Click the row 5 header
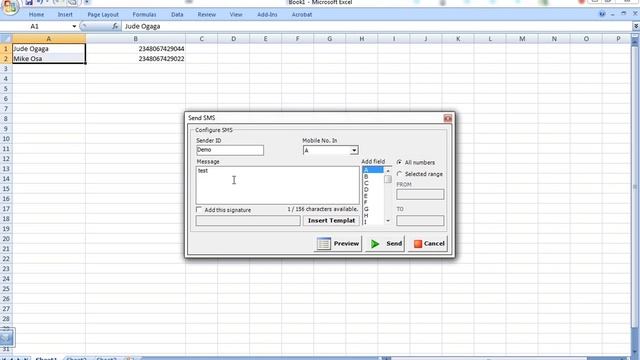 point(6,89)
